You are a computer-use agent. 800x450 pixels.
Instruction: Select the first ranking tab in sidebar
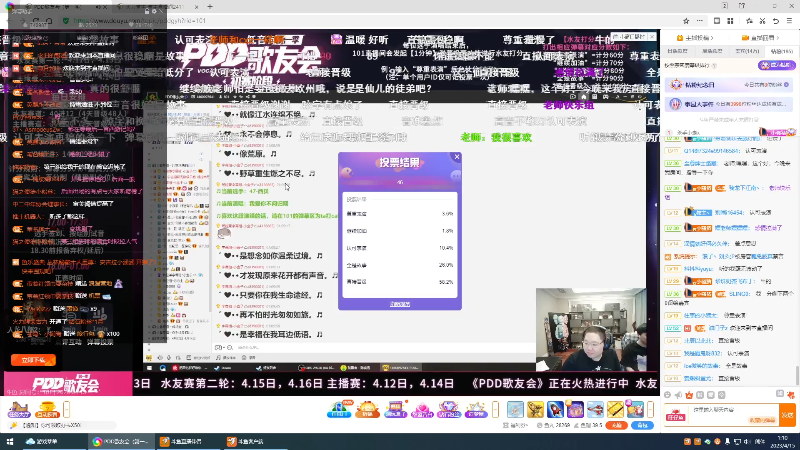pyautogui.click(x=678, y=51)
